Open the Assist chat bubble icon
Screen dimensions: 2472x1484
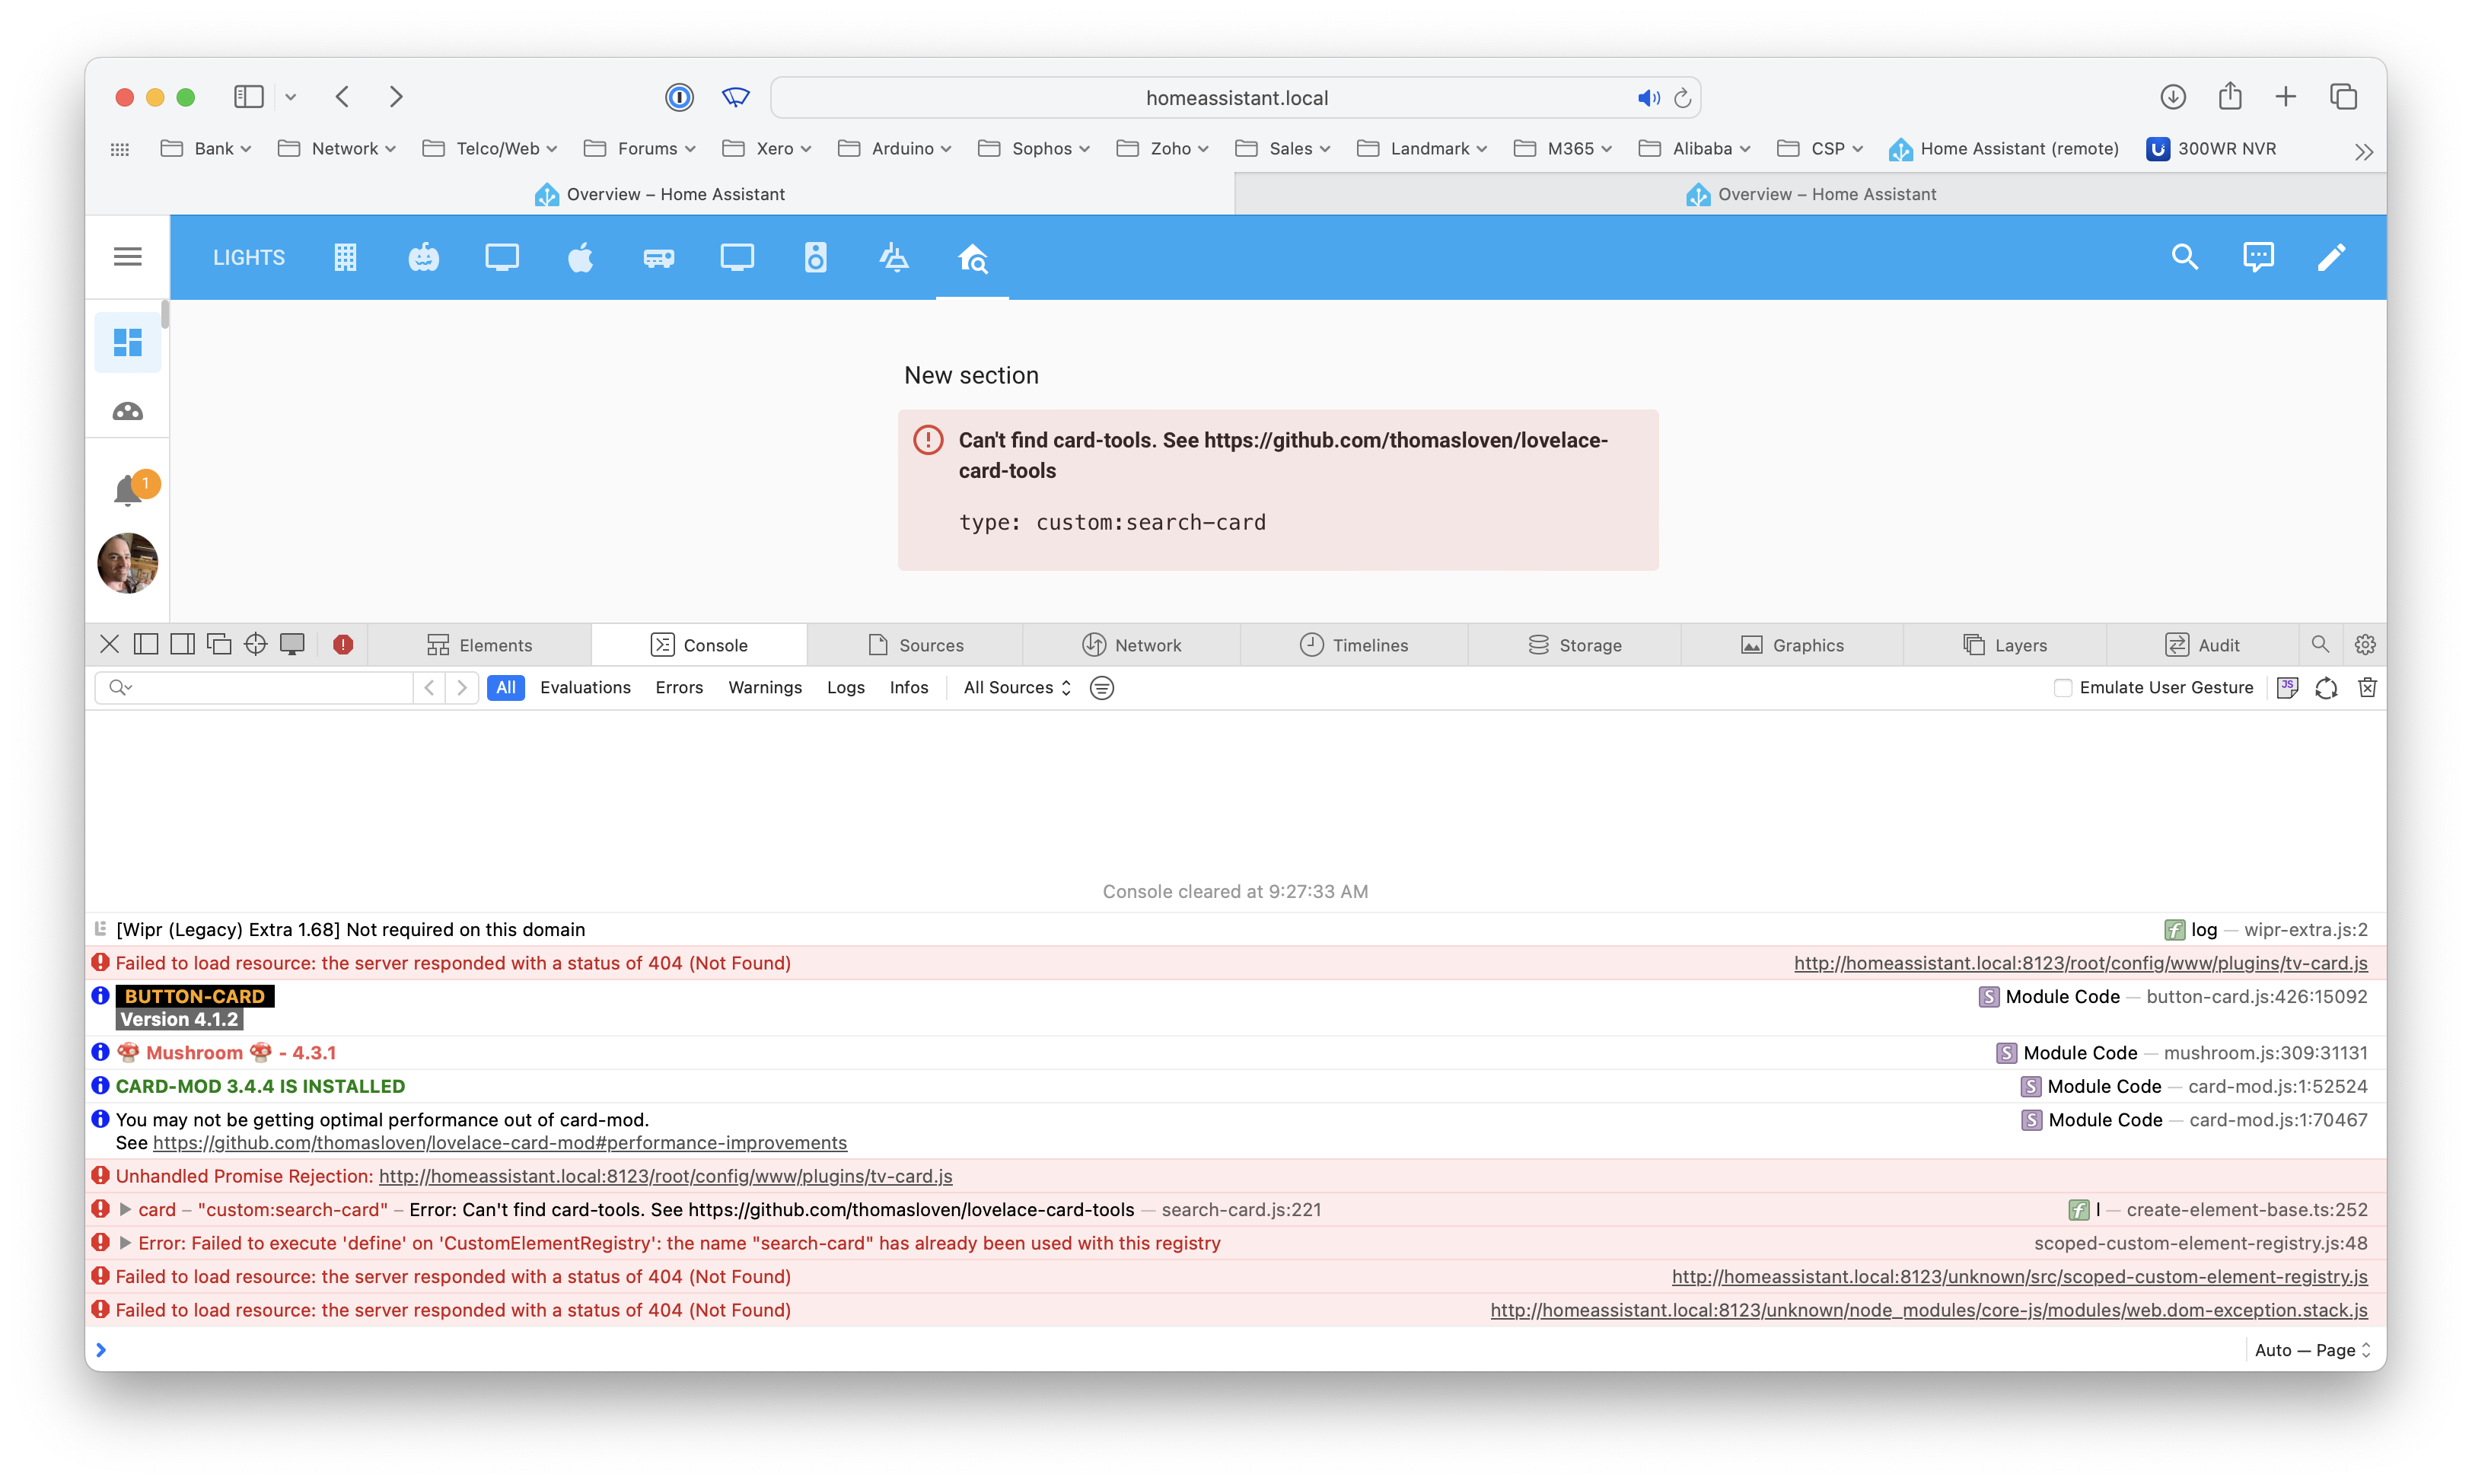coord(2258,257)
